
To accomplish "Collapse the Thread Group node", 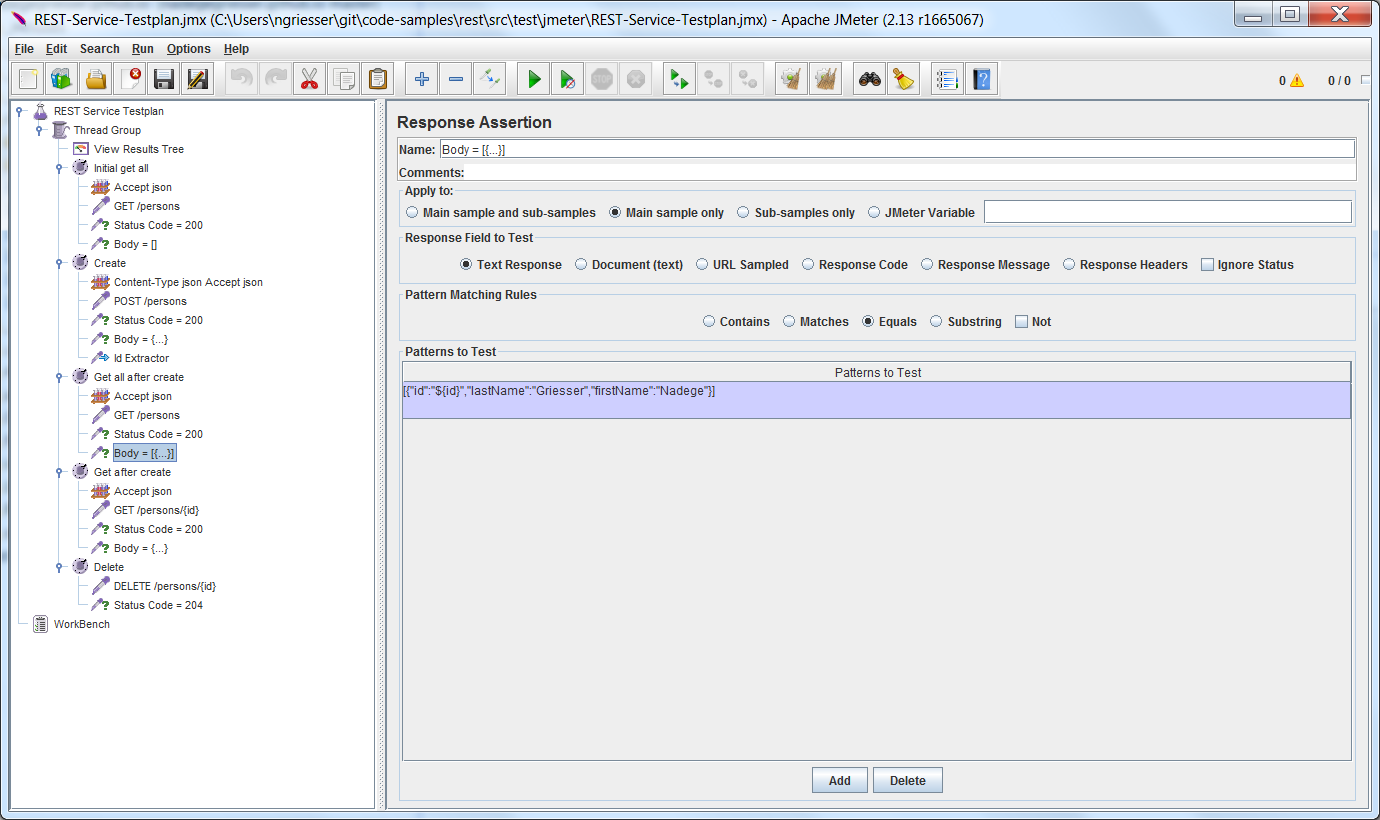I will click(x=39, y=130).
